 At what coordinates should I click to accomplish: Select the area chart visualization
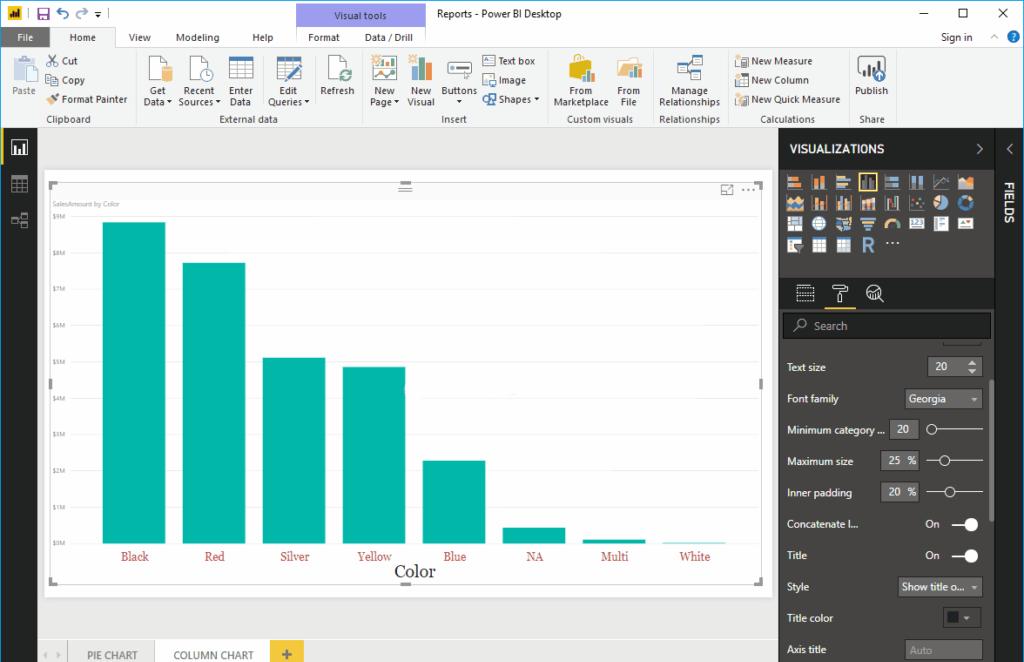click(966, 182)
